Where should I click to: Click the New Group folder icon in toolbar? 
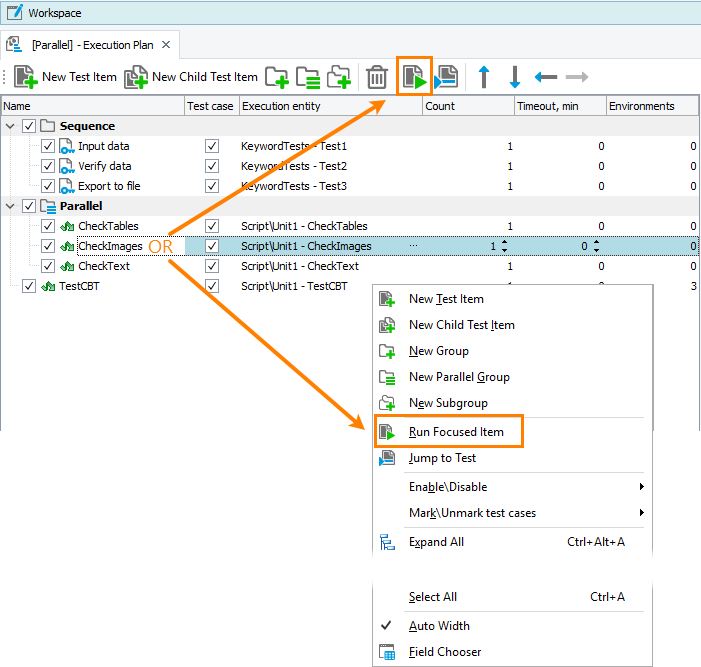(276, 77)
